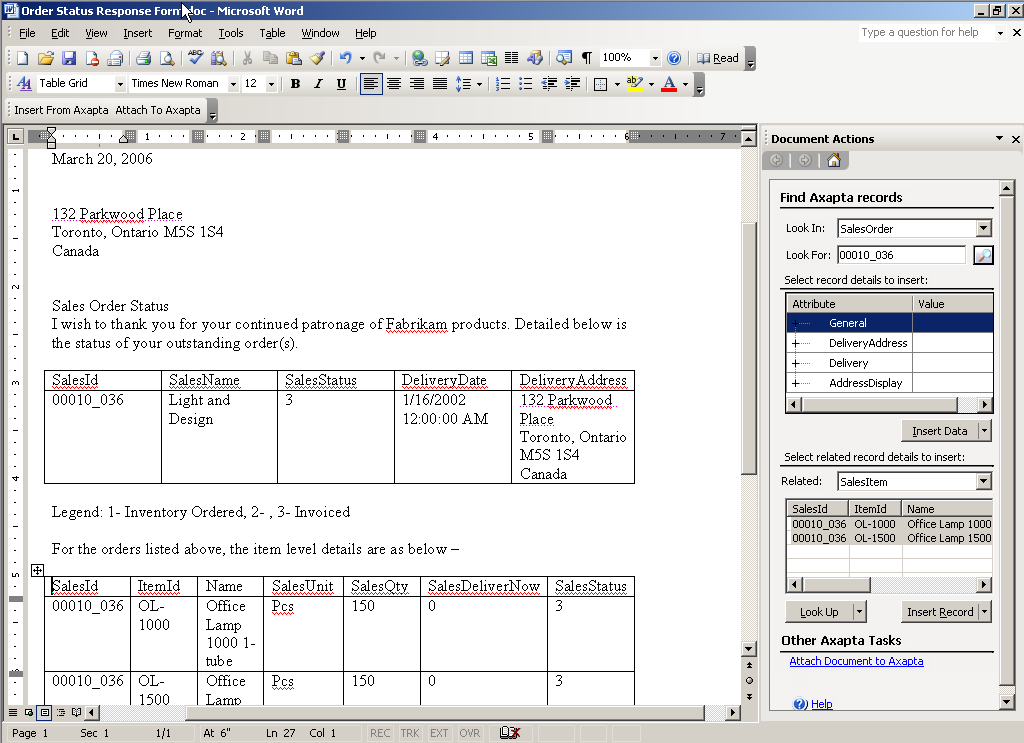Search Axapta records magnifier button
1024x743 pixels.
(x=983, y=255)
